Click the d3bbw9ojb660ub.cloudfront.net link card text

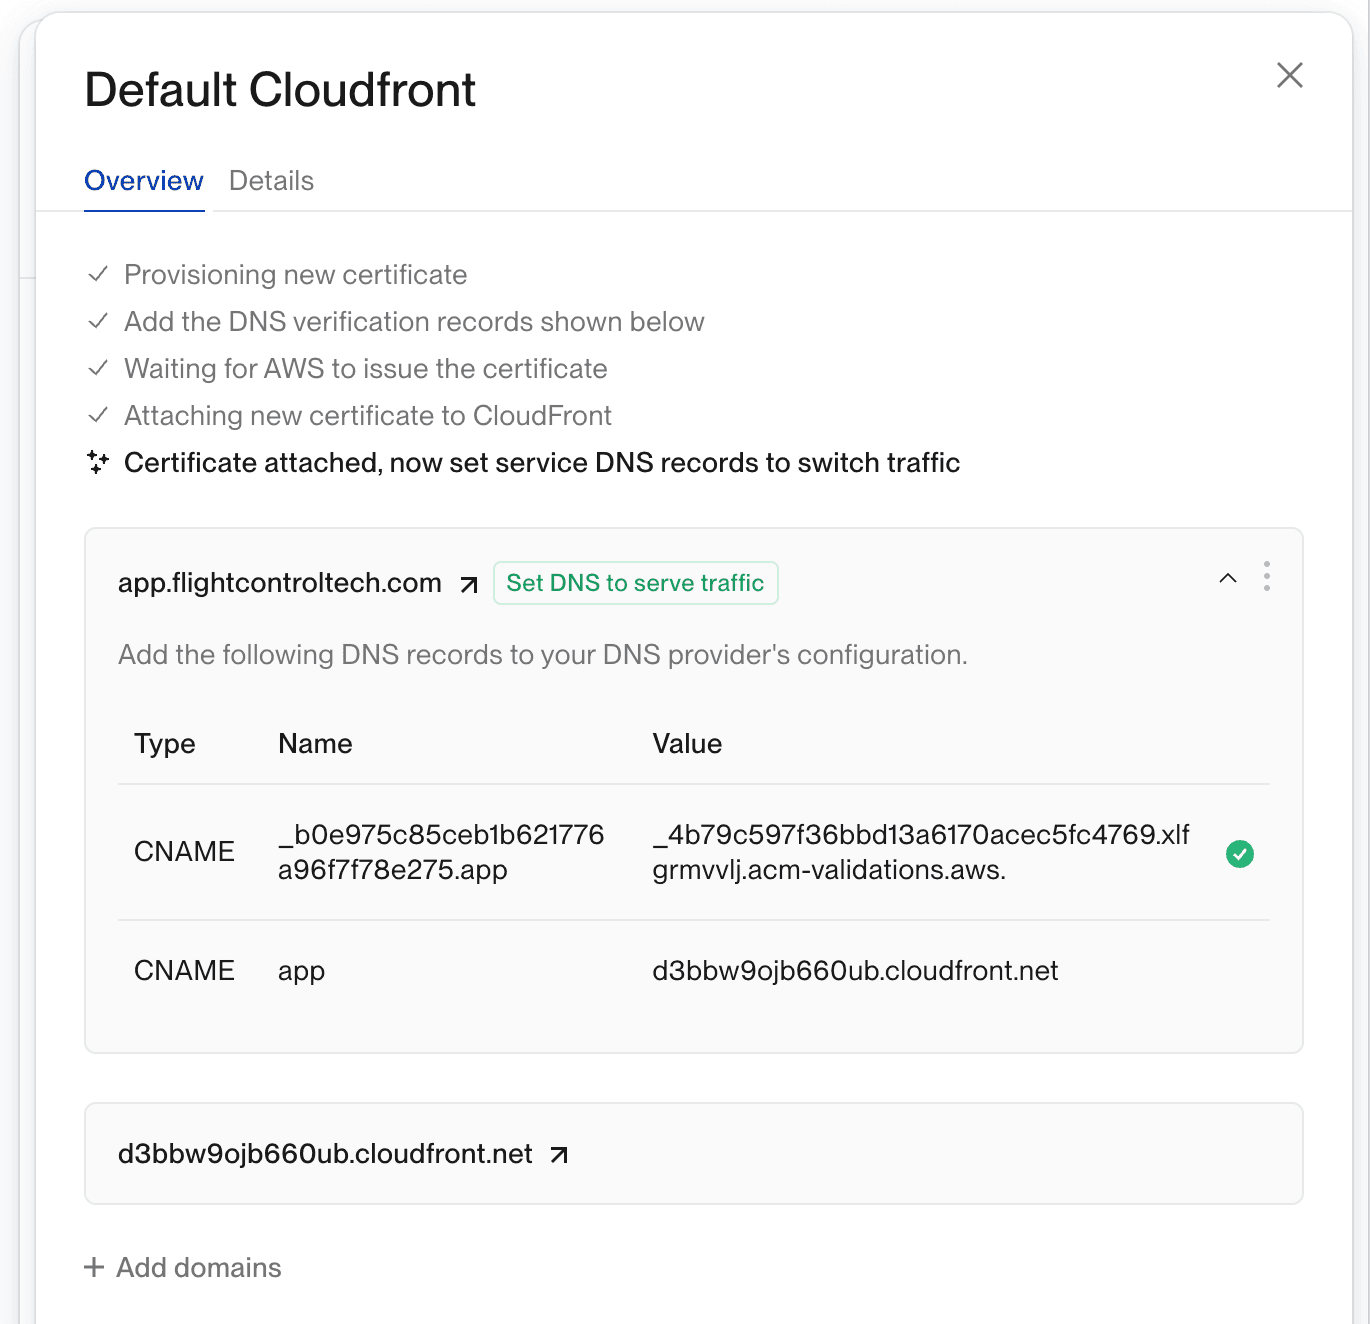tap(325, 1154)
